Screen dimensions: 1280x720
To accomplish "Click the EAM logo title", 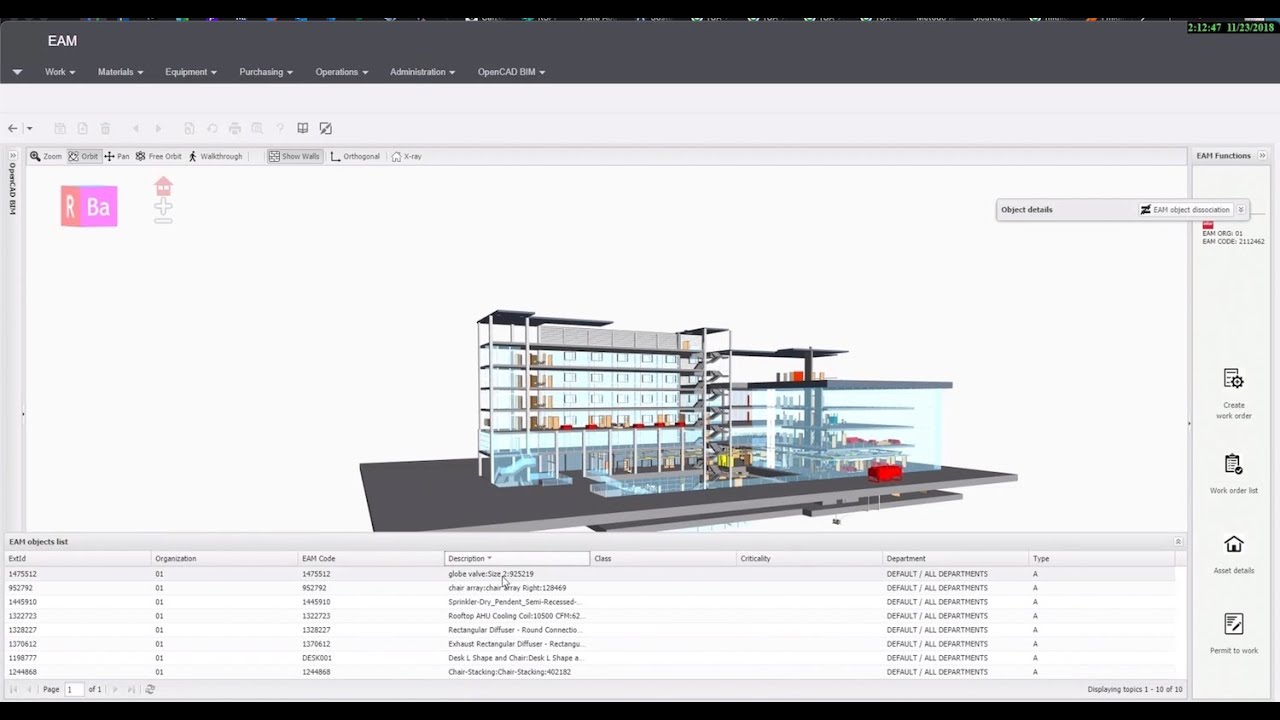I will (62, 41).
